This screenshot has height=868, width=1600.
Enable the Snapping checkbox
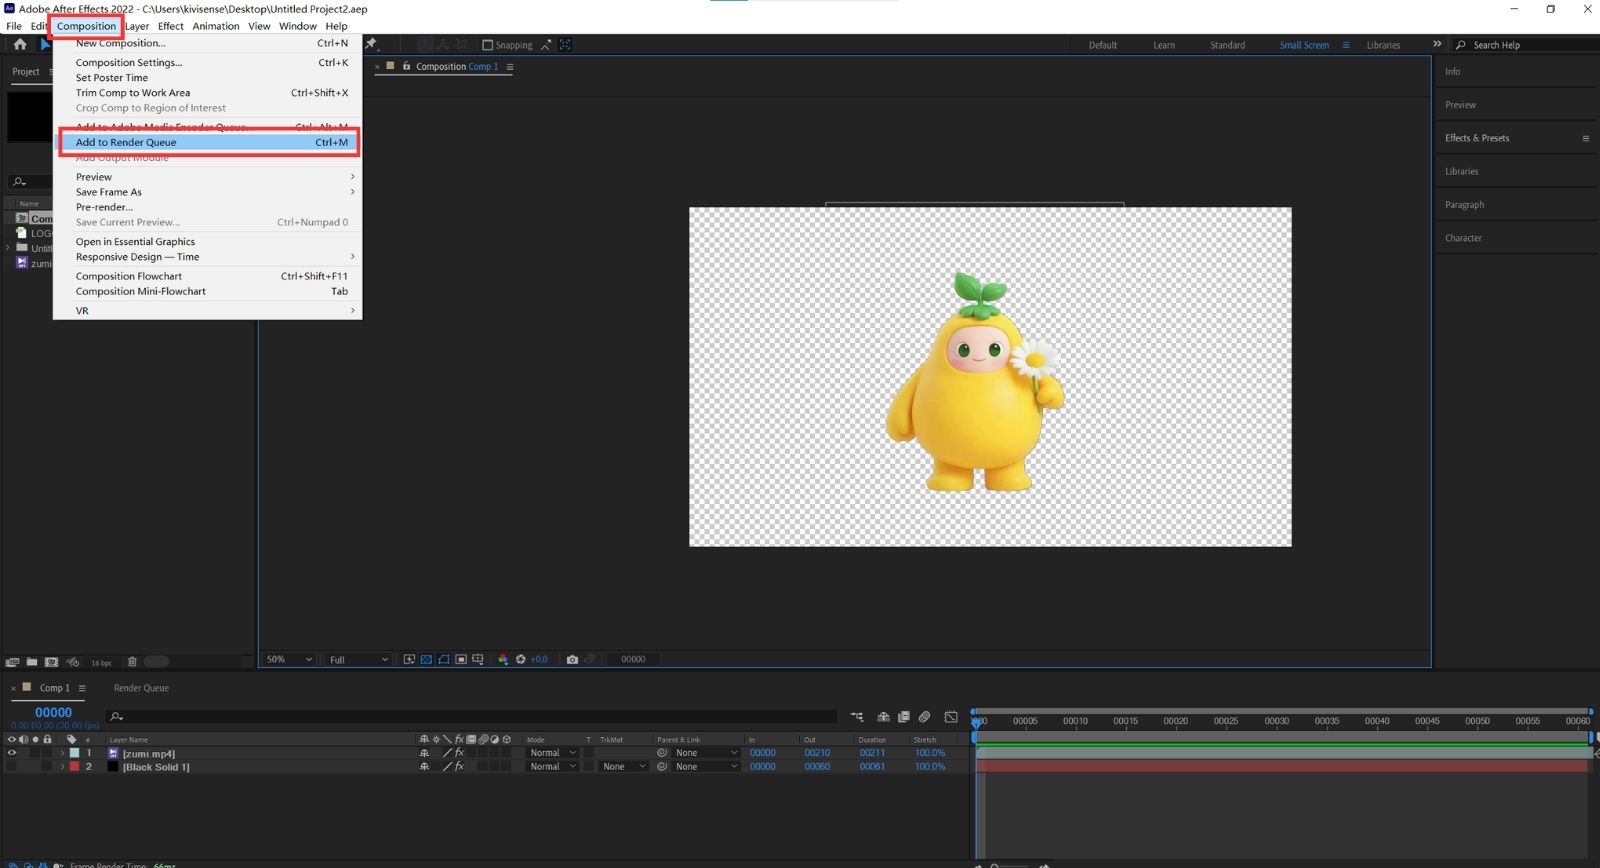coord(488,45)
